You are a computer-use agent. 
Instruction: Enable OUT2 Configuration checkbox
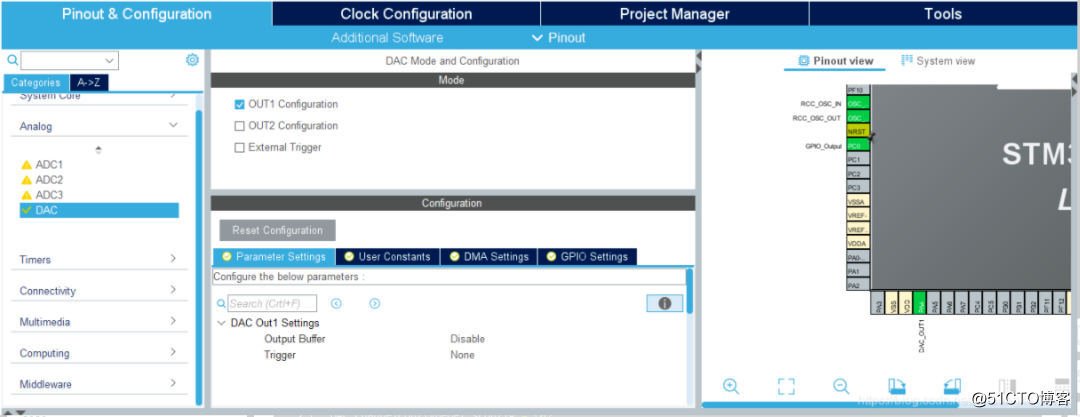click(240, 126)
